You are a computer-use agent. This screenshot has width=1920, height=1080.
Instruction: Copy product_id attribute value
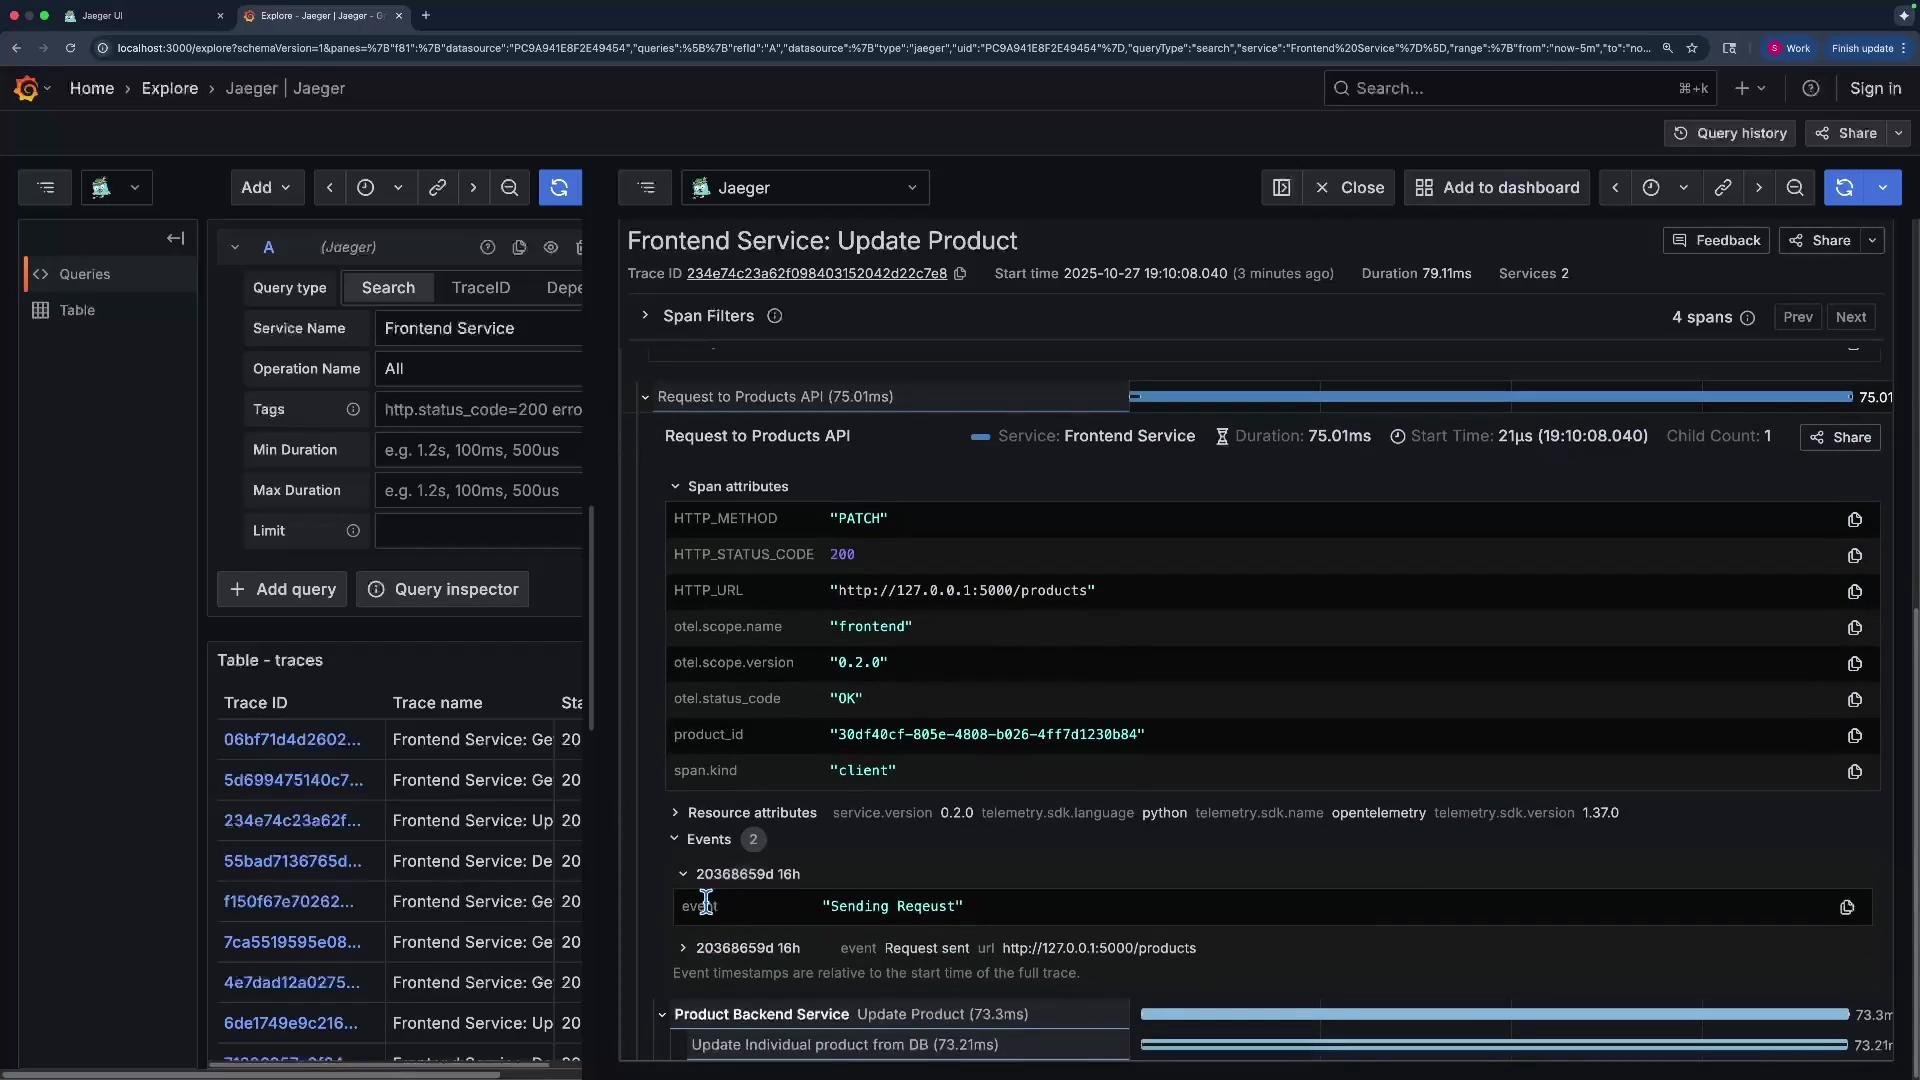tap(1854, 736)
